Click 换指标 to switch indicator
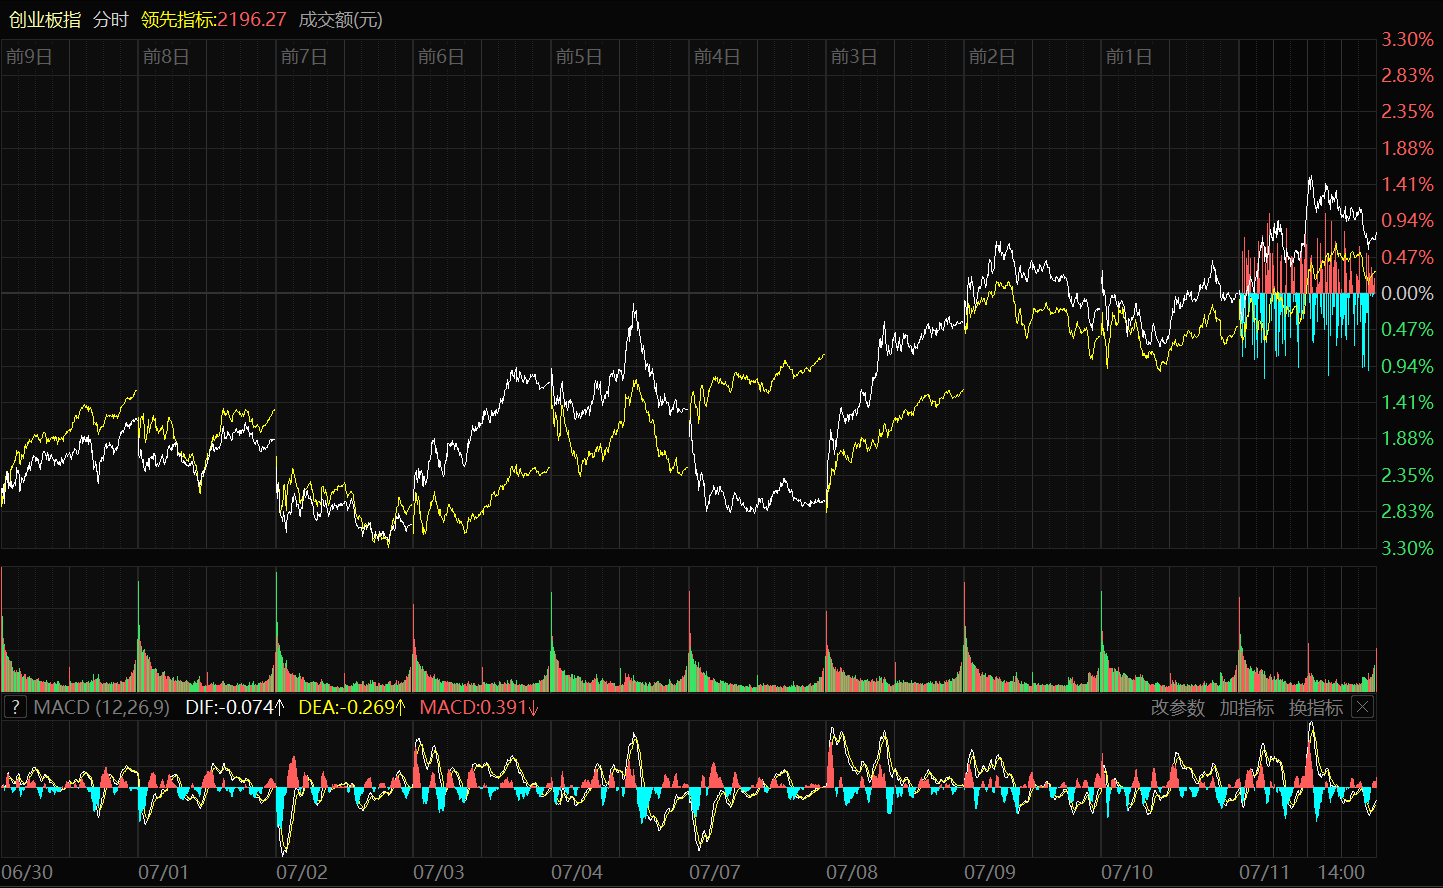The height and width of the screenshot is (888, 1443). point(1315,708)
